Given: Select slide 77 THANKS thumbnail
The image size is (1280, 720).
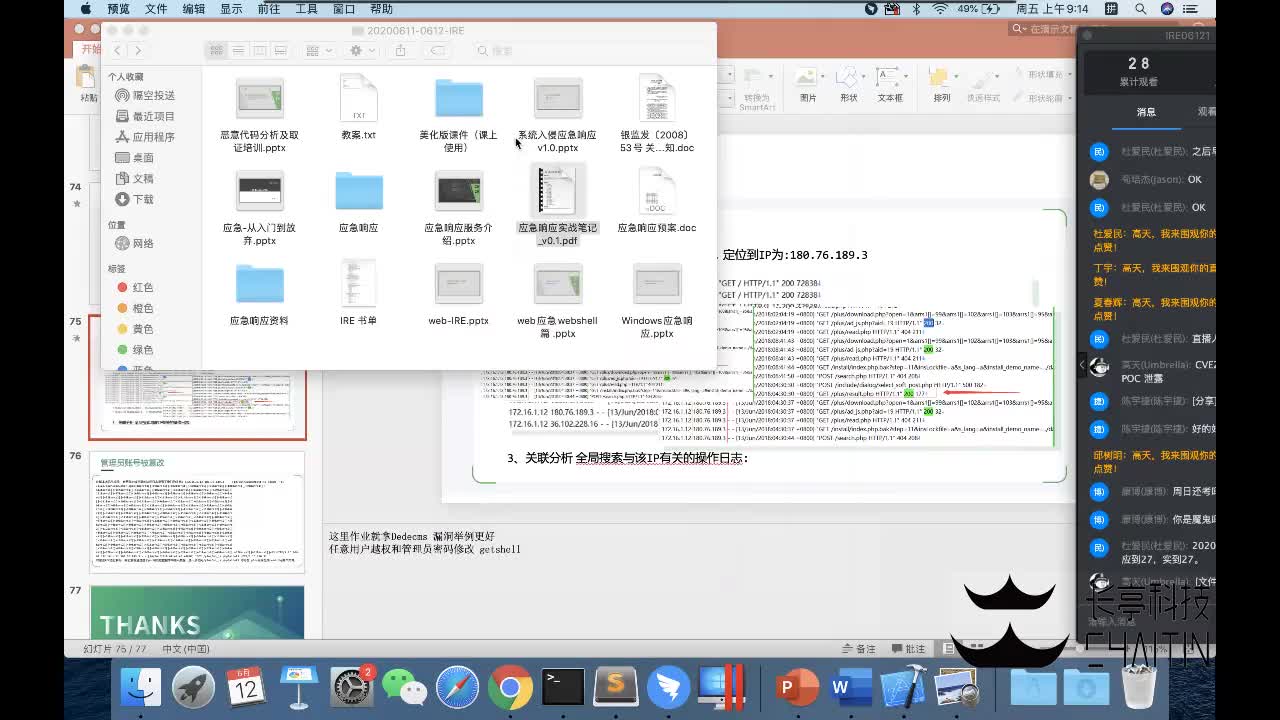Looking at the screenshot, I should [197, 612].
